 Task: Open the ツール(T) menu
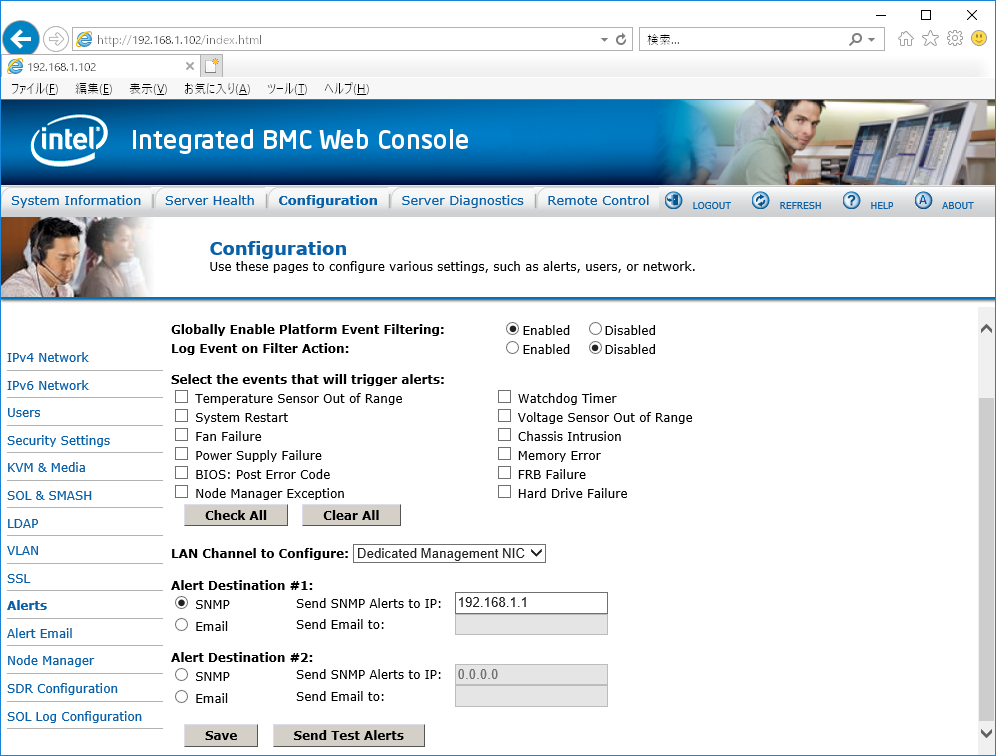click(287, 89)
